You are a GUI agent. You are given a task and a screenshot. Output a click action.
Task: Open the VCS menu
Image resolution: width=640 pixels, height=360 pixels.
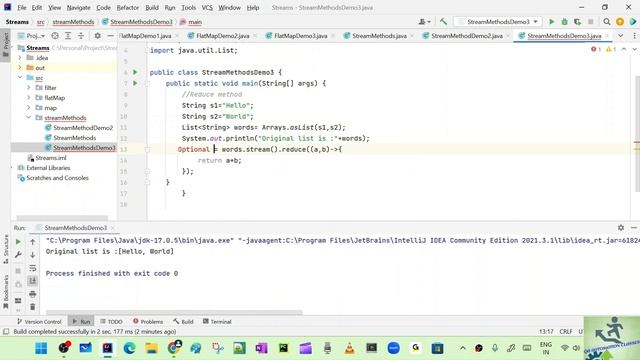(207, 7)
